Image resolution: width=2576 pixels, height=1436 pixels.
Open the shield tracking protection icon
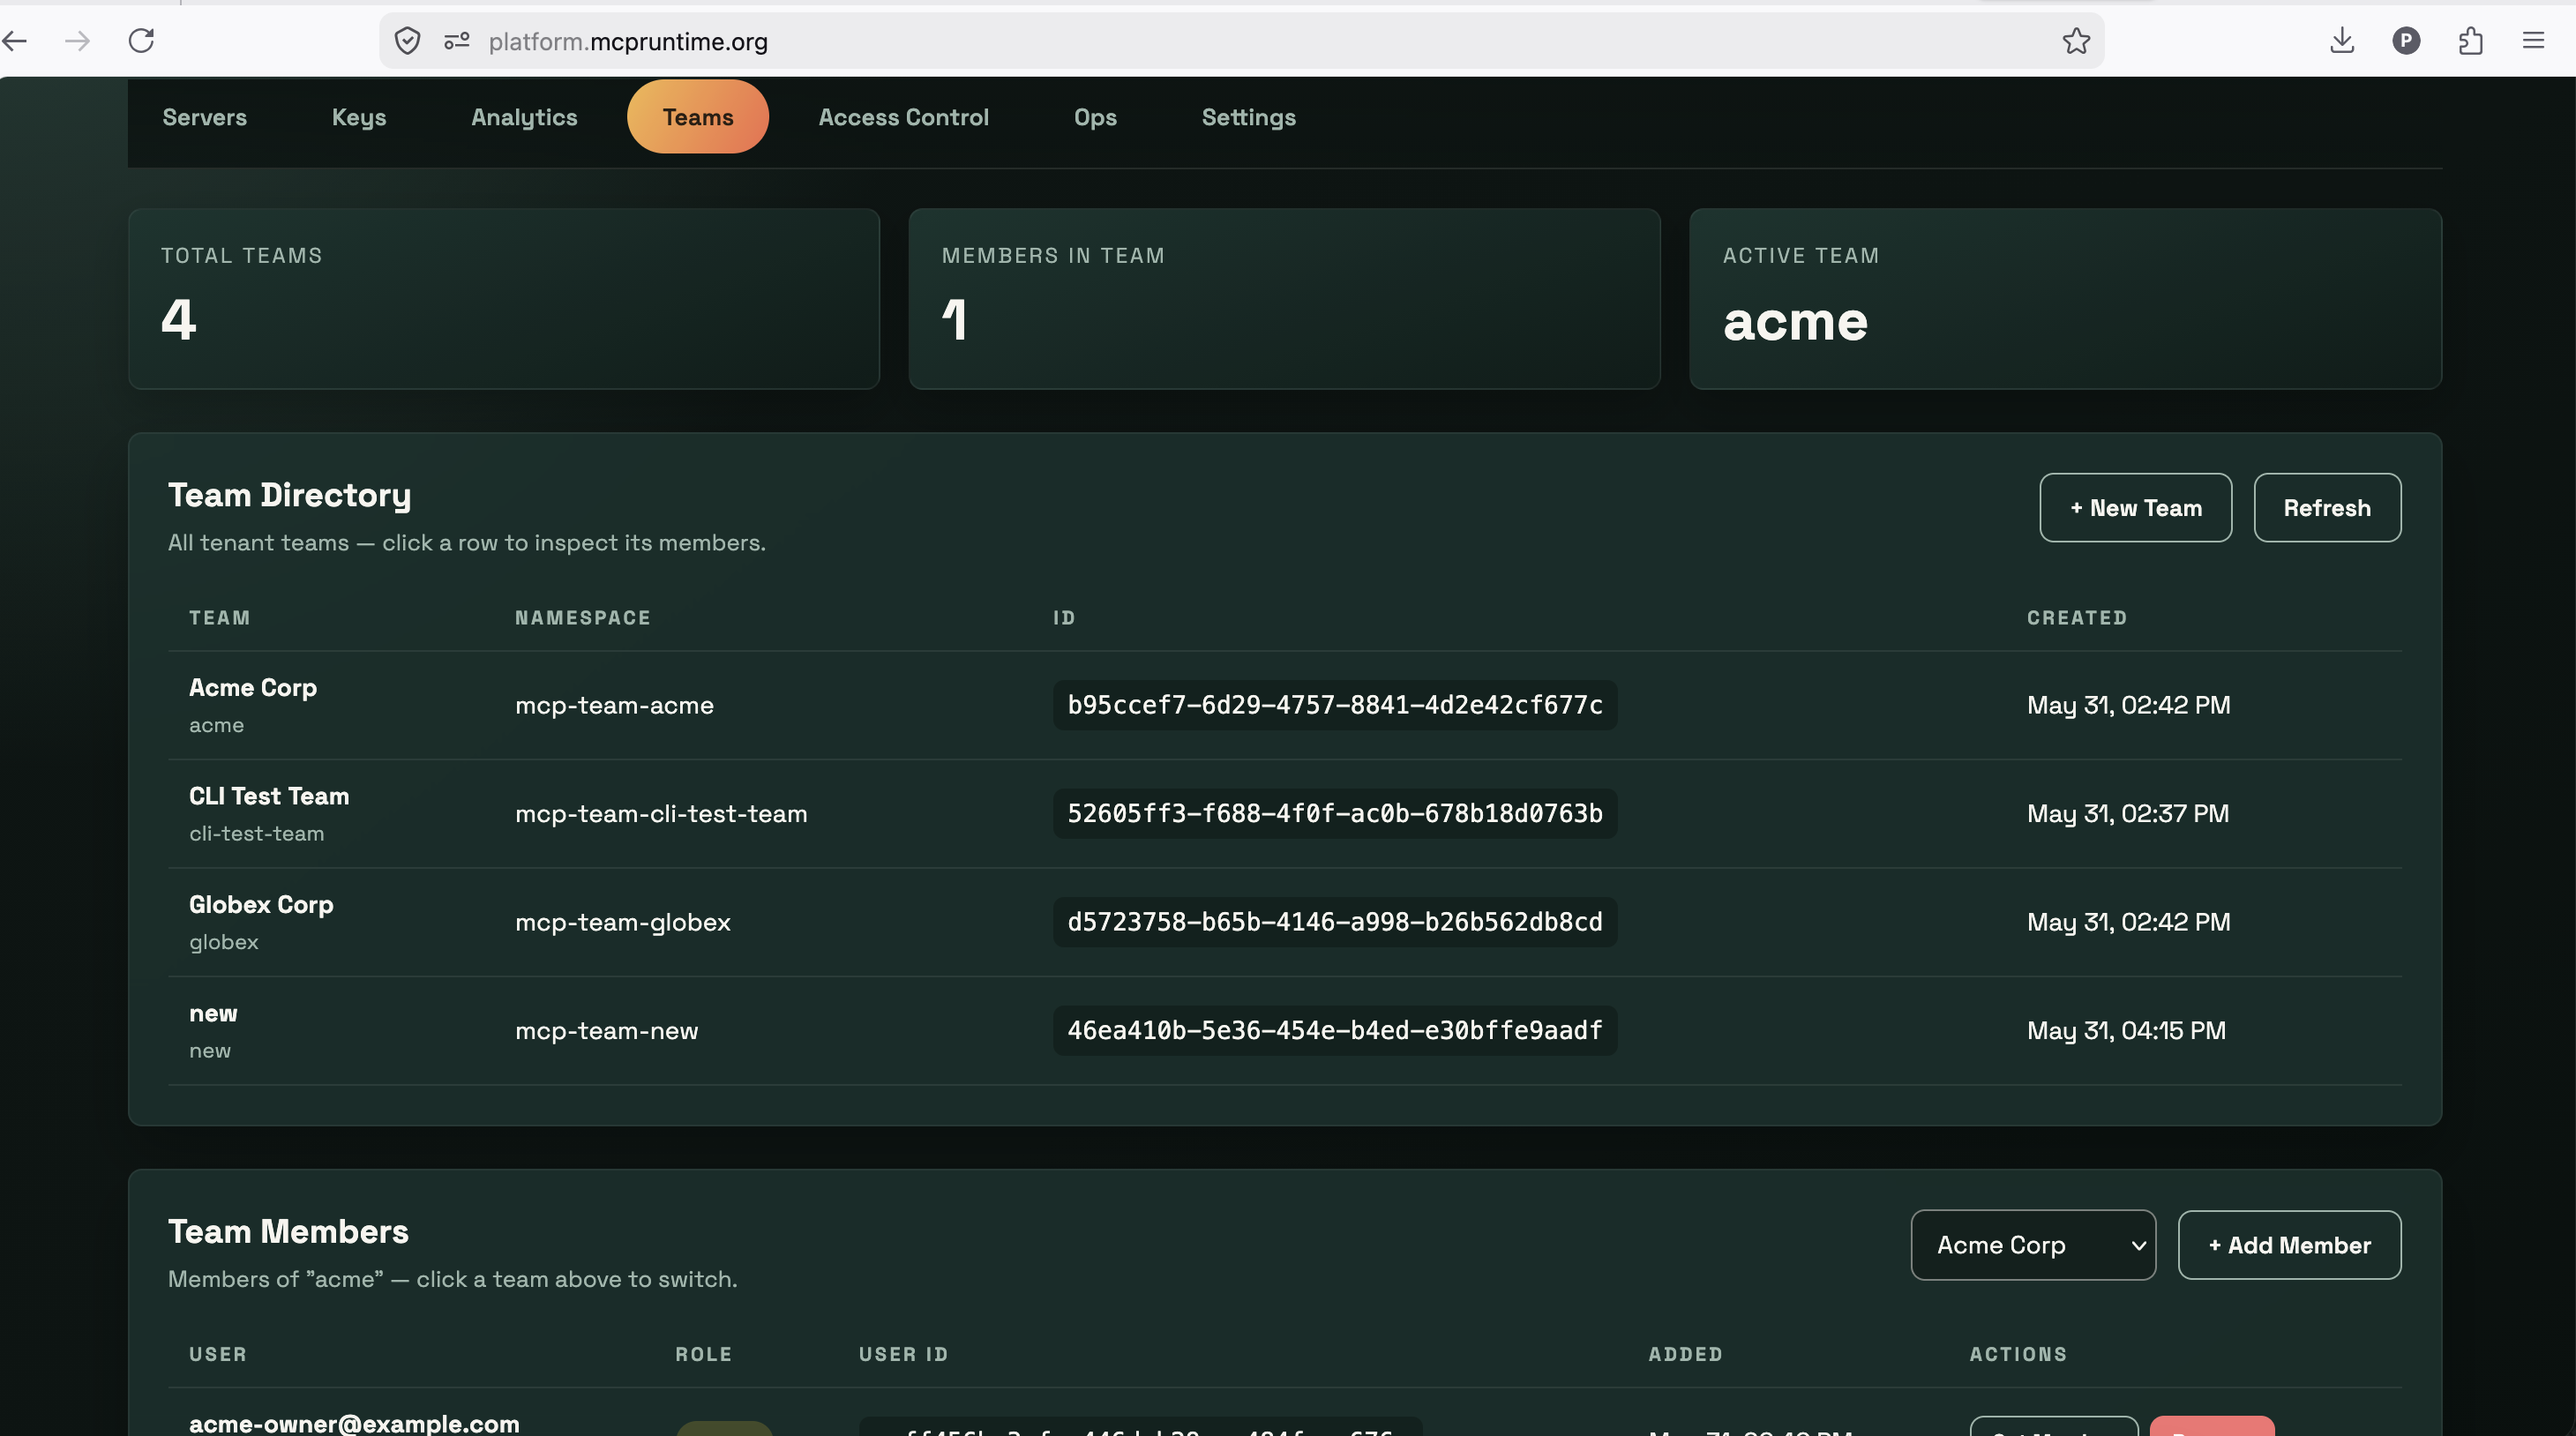(407, 41)
